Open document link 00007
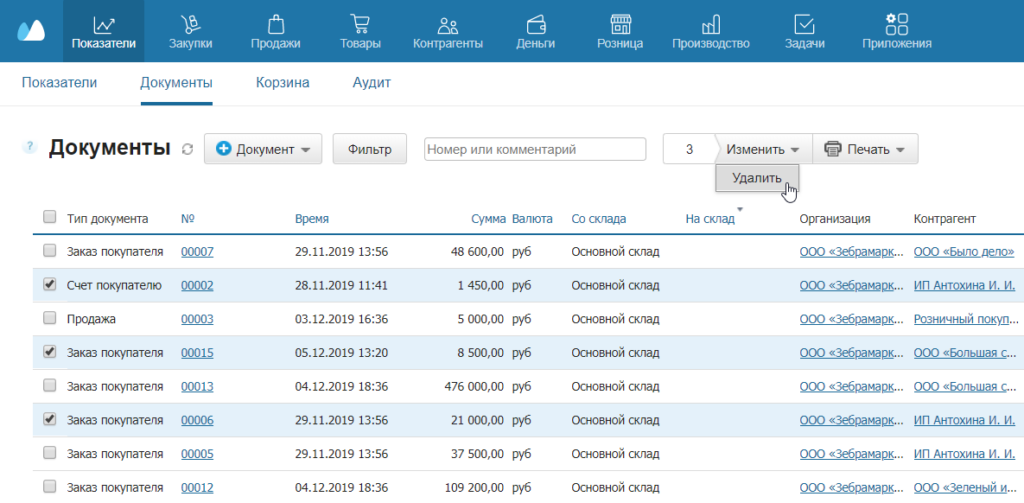1024x503 pixels. click(x=197, y=252)
